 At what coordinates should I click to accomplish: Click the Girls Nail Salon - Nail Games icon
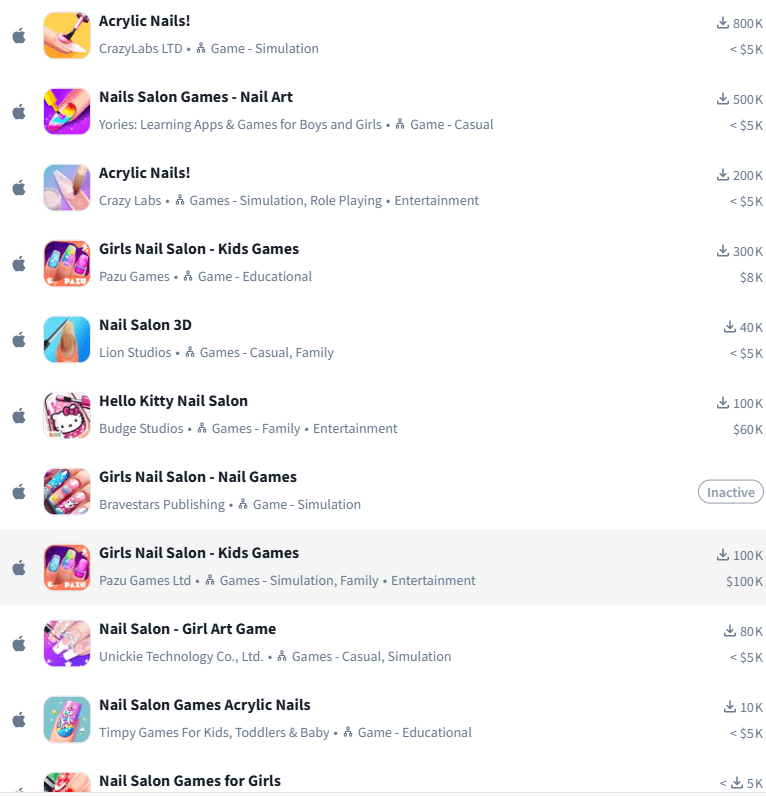[67, 491]
